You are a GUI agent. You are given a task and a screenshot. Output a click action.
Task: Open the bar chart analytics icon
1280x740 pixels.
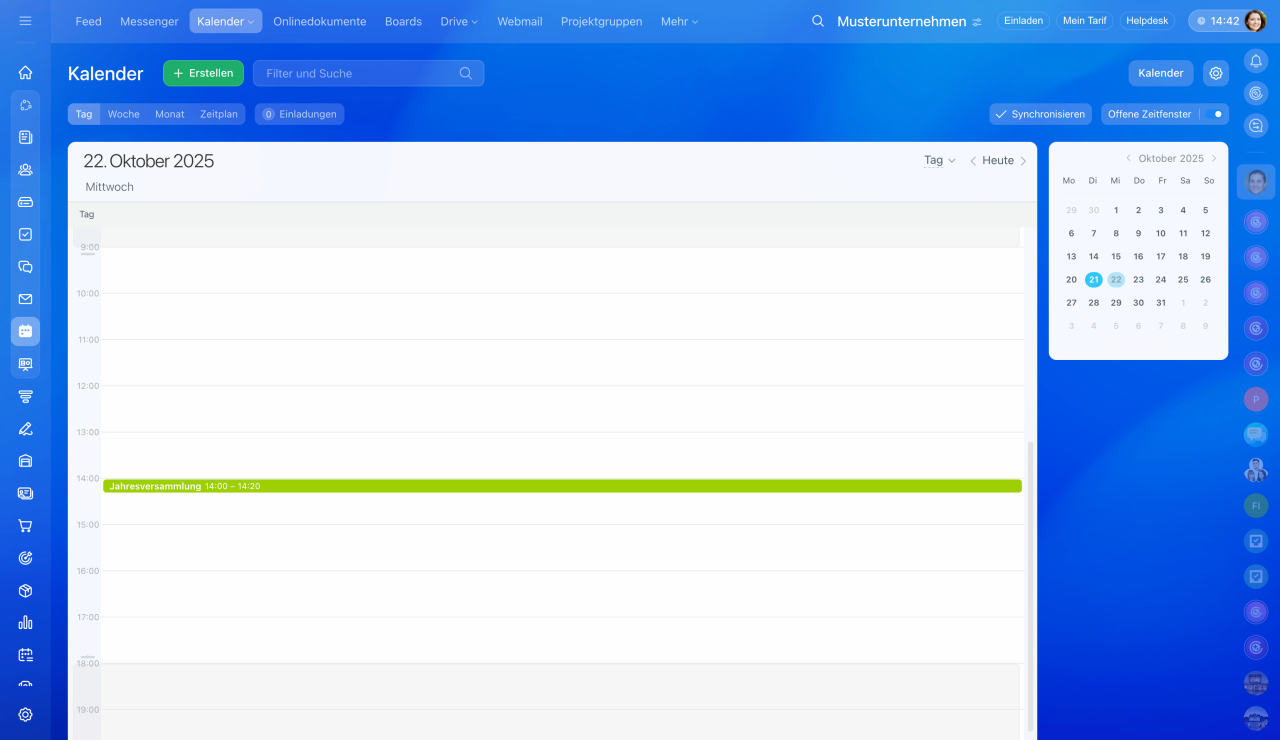(25, 623)
